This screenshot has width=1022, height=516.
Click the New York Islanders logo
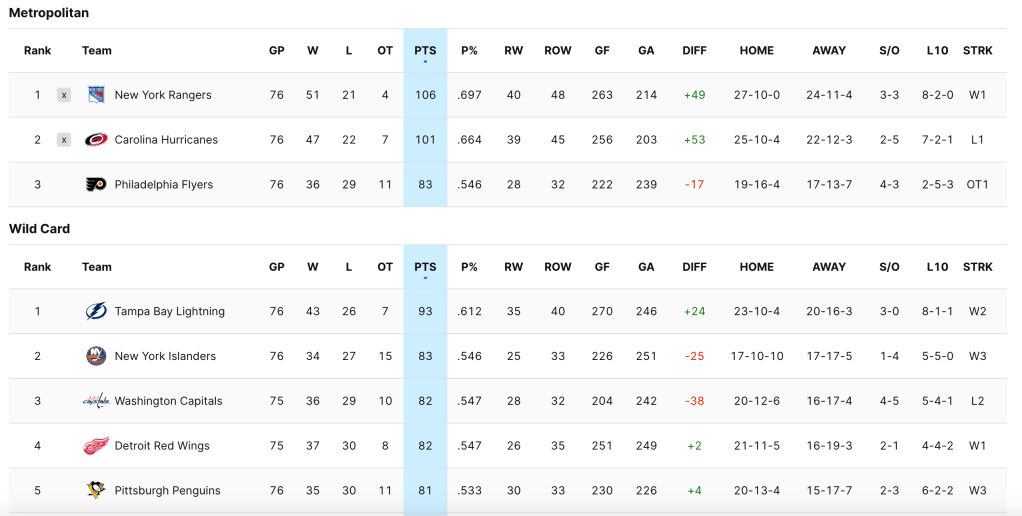click(x=96, y=356)
